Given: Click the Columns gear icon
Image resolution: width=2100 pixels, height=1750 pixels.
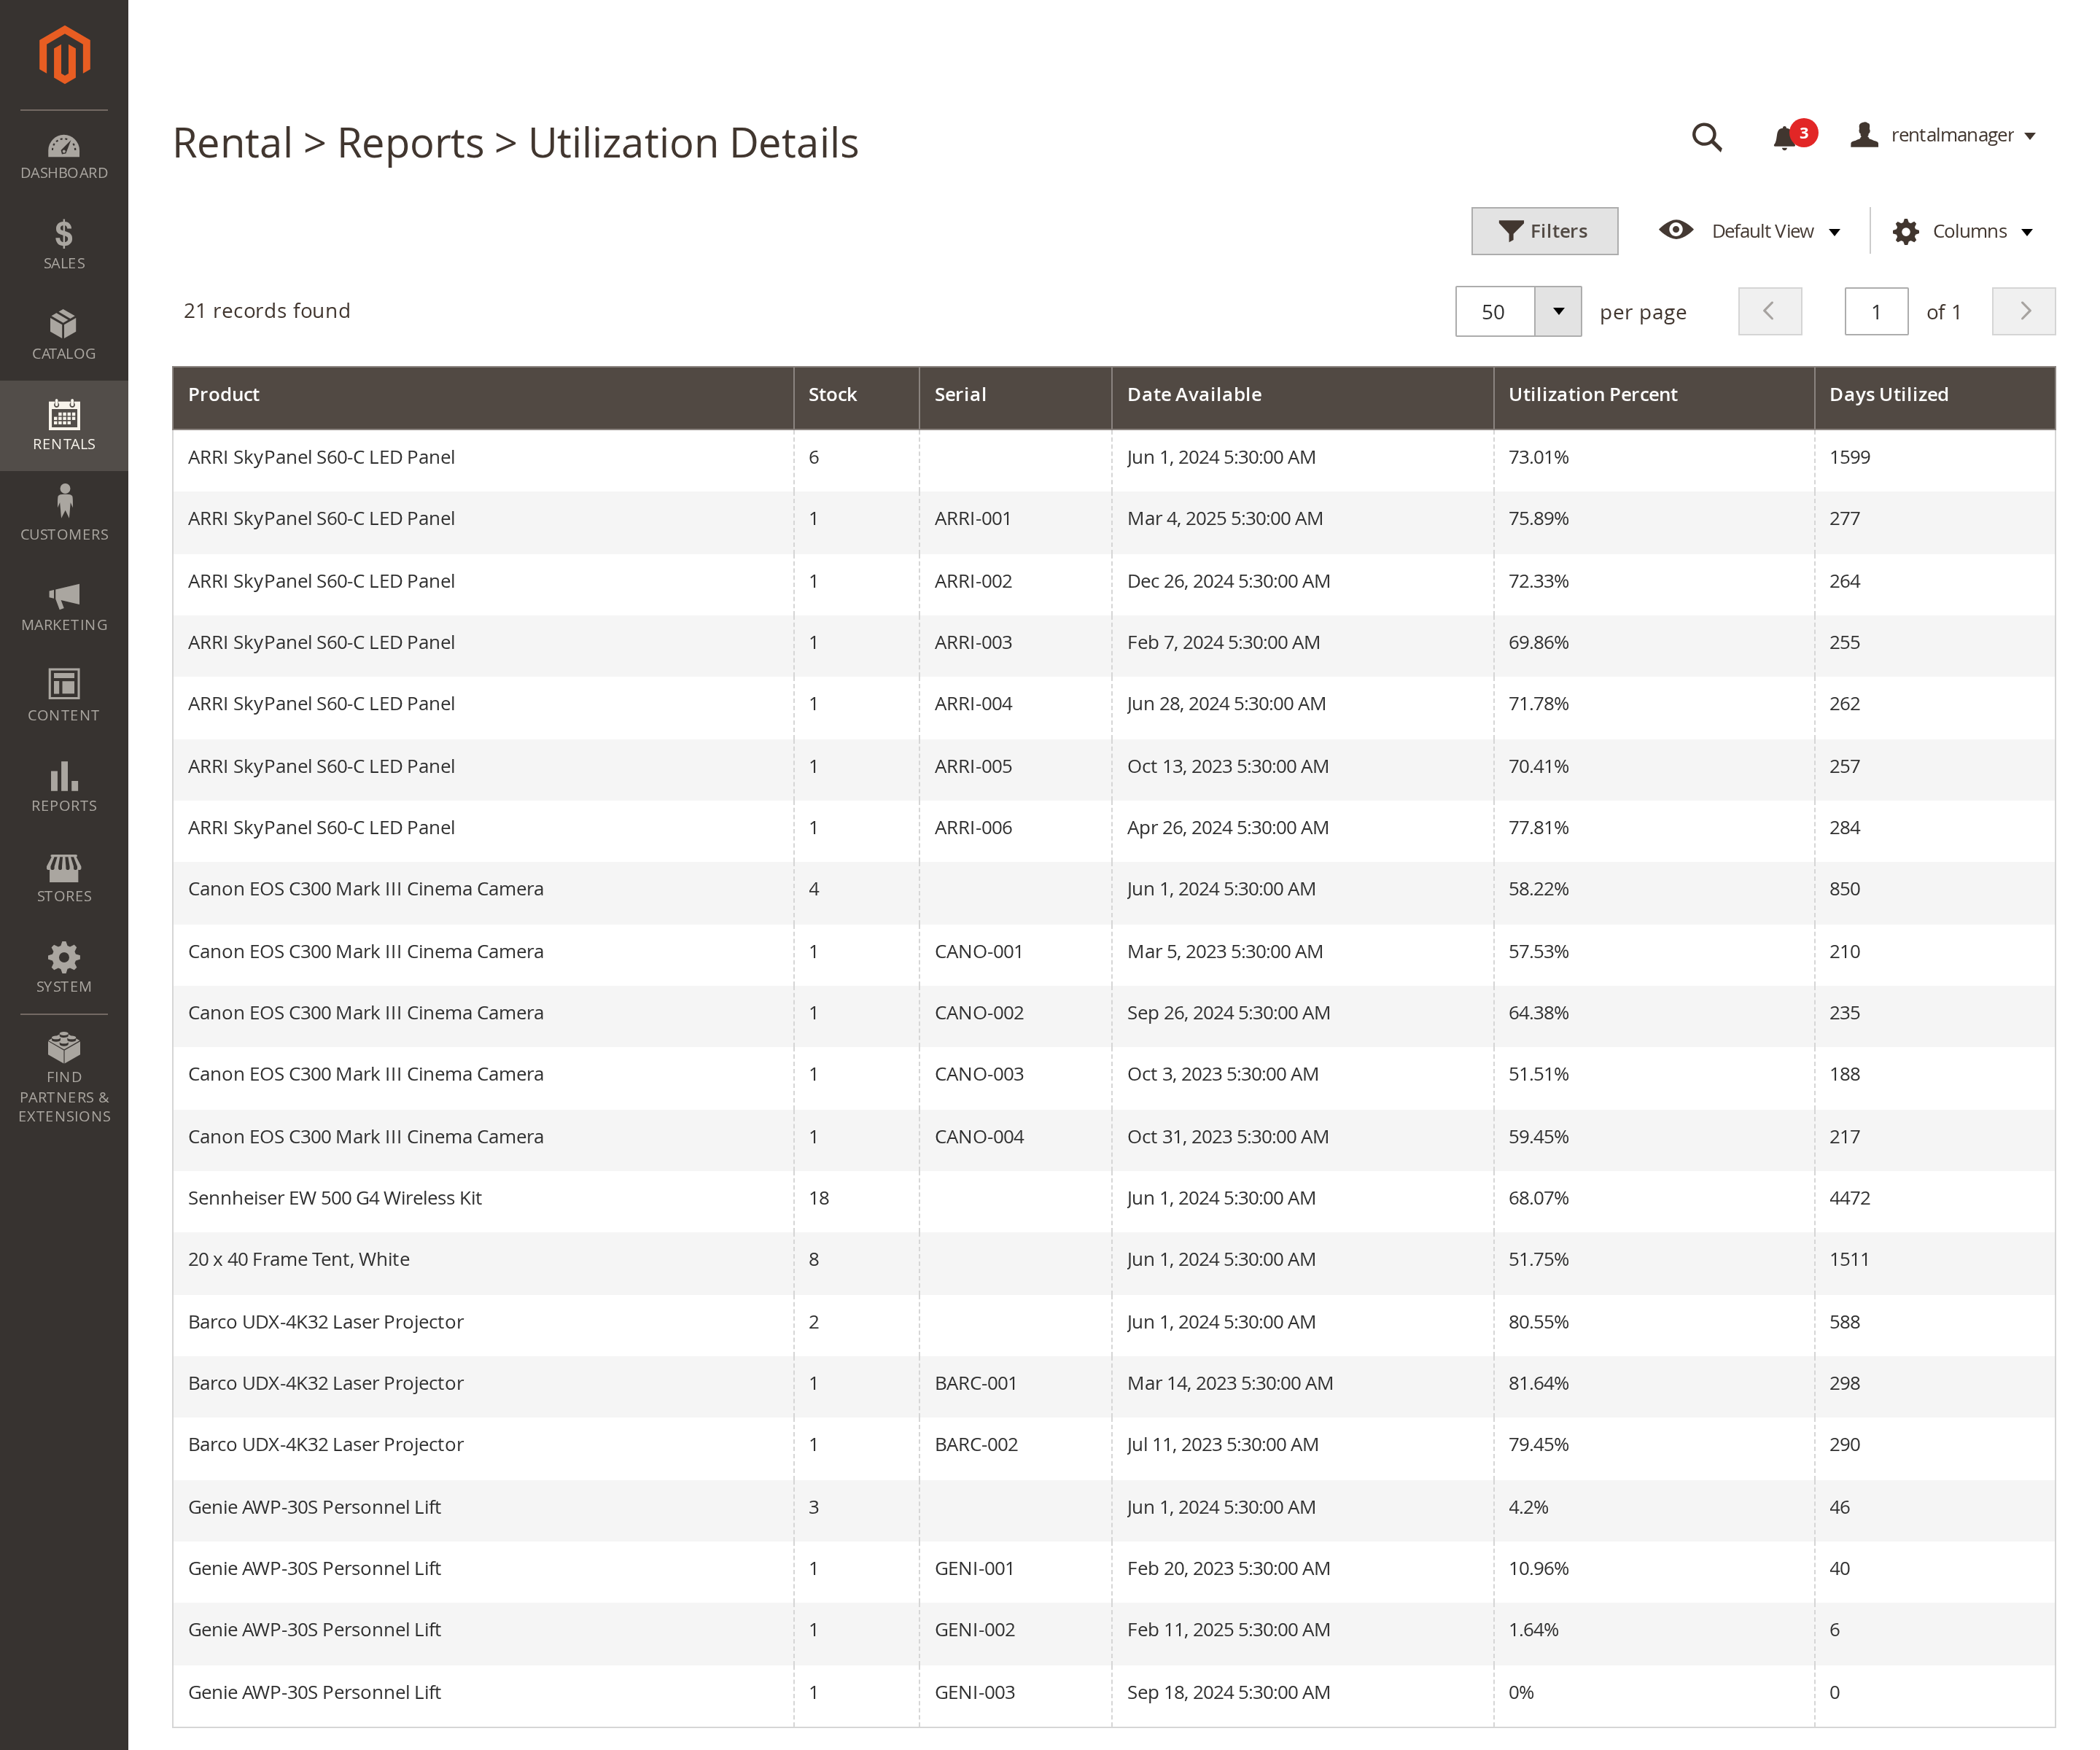Looking at the screenshot, I should tap(1905, 231).
